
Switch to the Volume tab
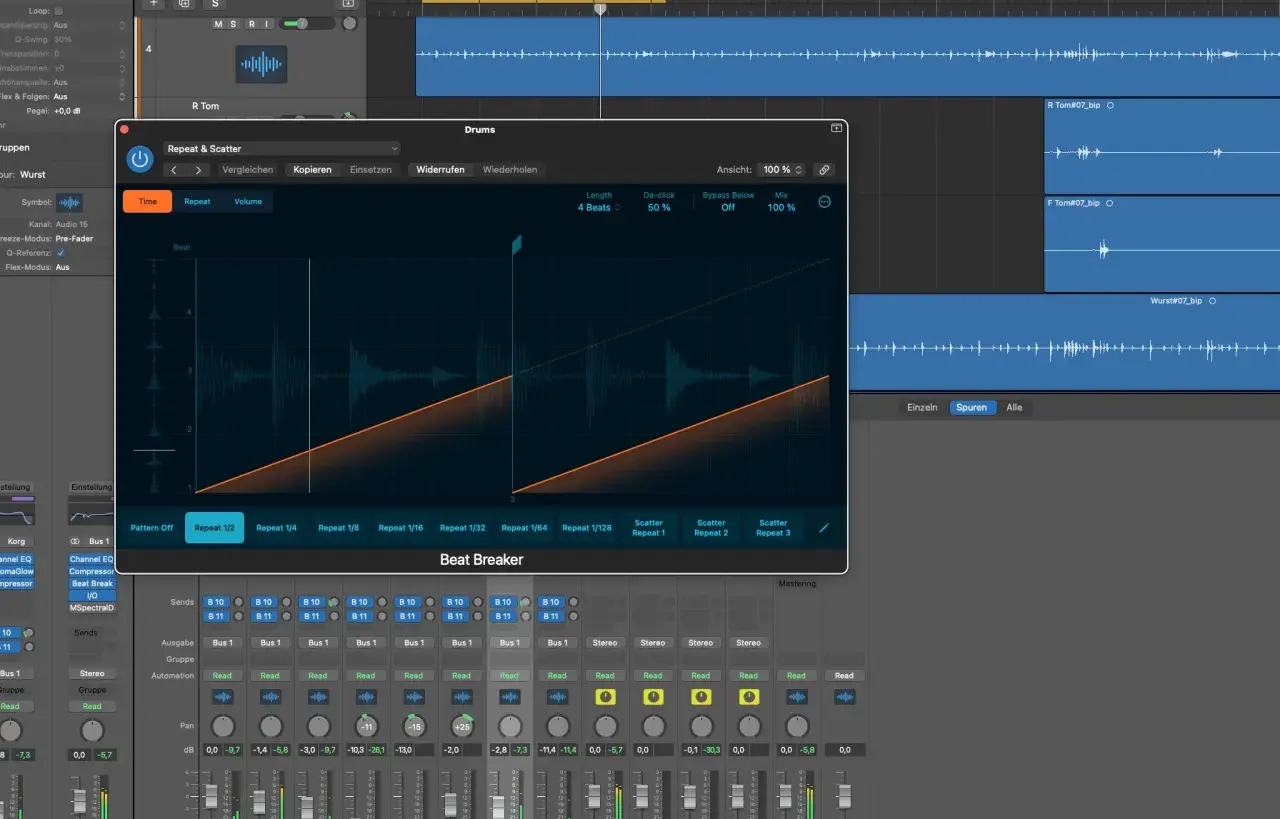248,201
